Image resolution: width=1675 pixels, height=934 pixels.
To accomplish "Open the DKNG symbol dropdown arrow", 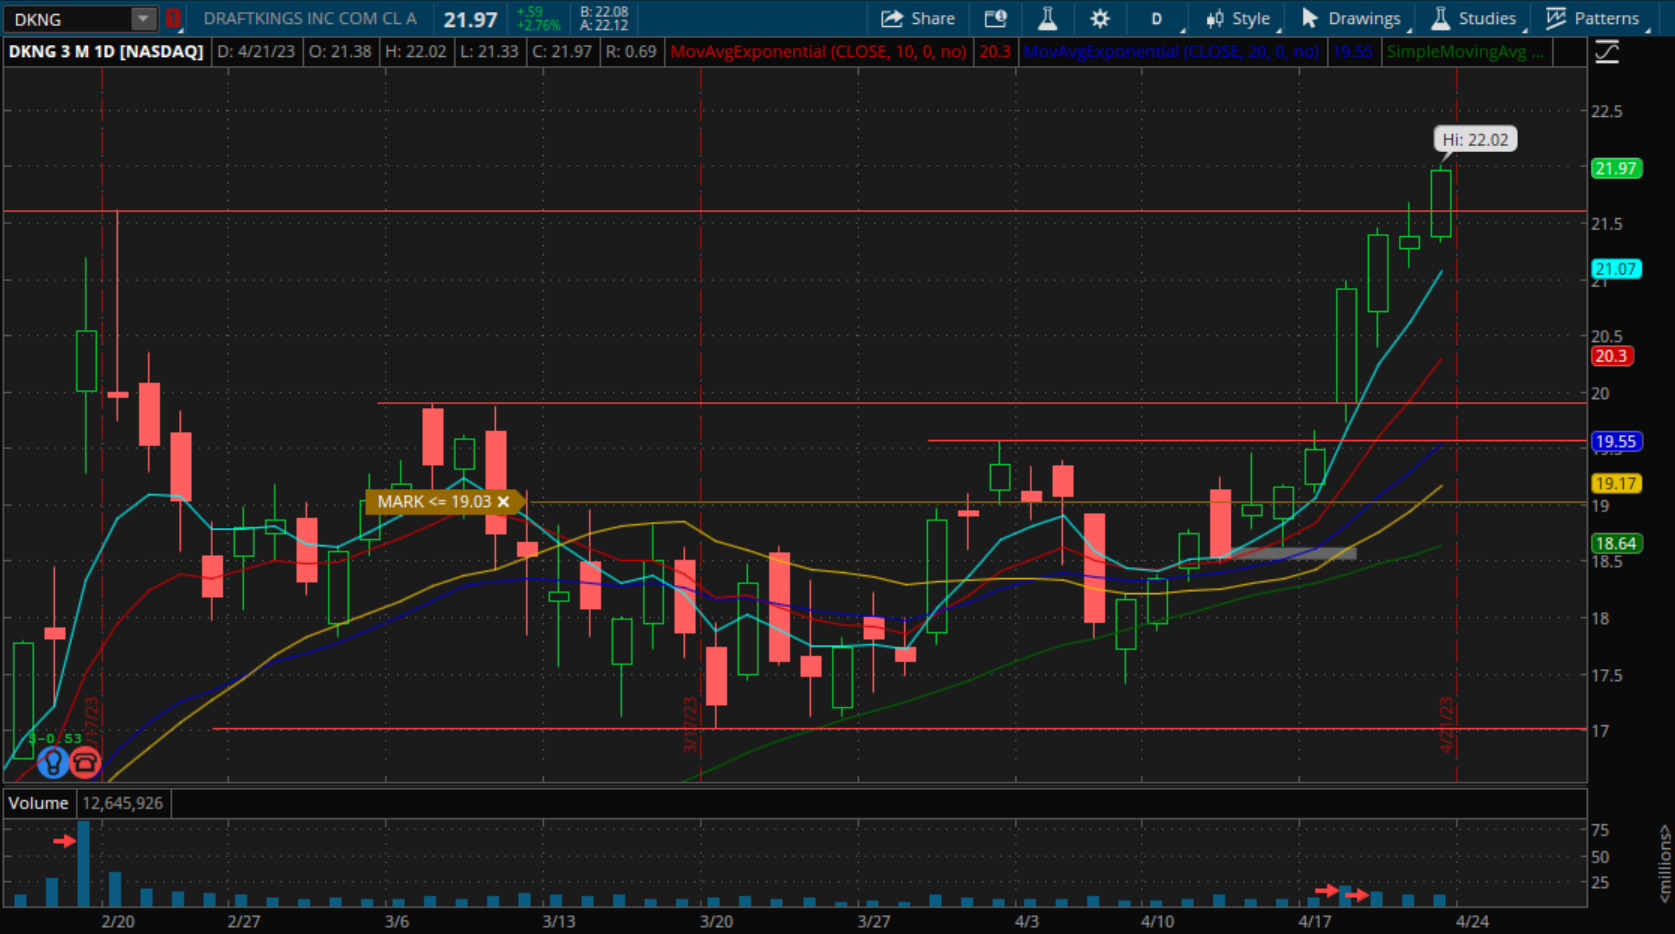I will [x=144, y=19].
